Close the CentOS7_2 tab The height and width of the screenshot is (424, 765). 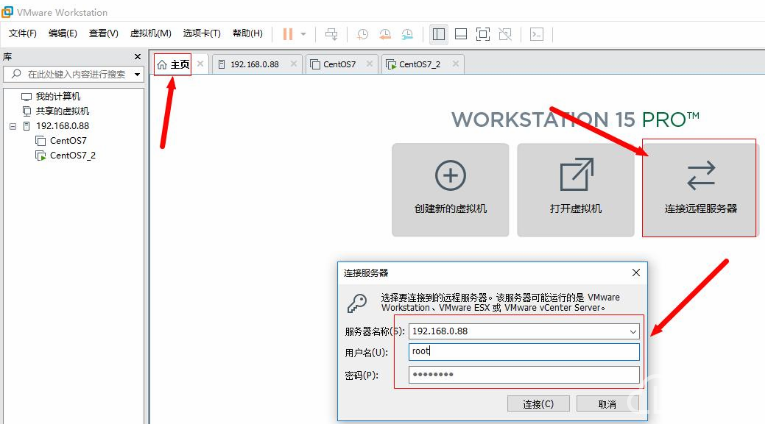point(455,64)
